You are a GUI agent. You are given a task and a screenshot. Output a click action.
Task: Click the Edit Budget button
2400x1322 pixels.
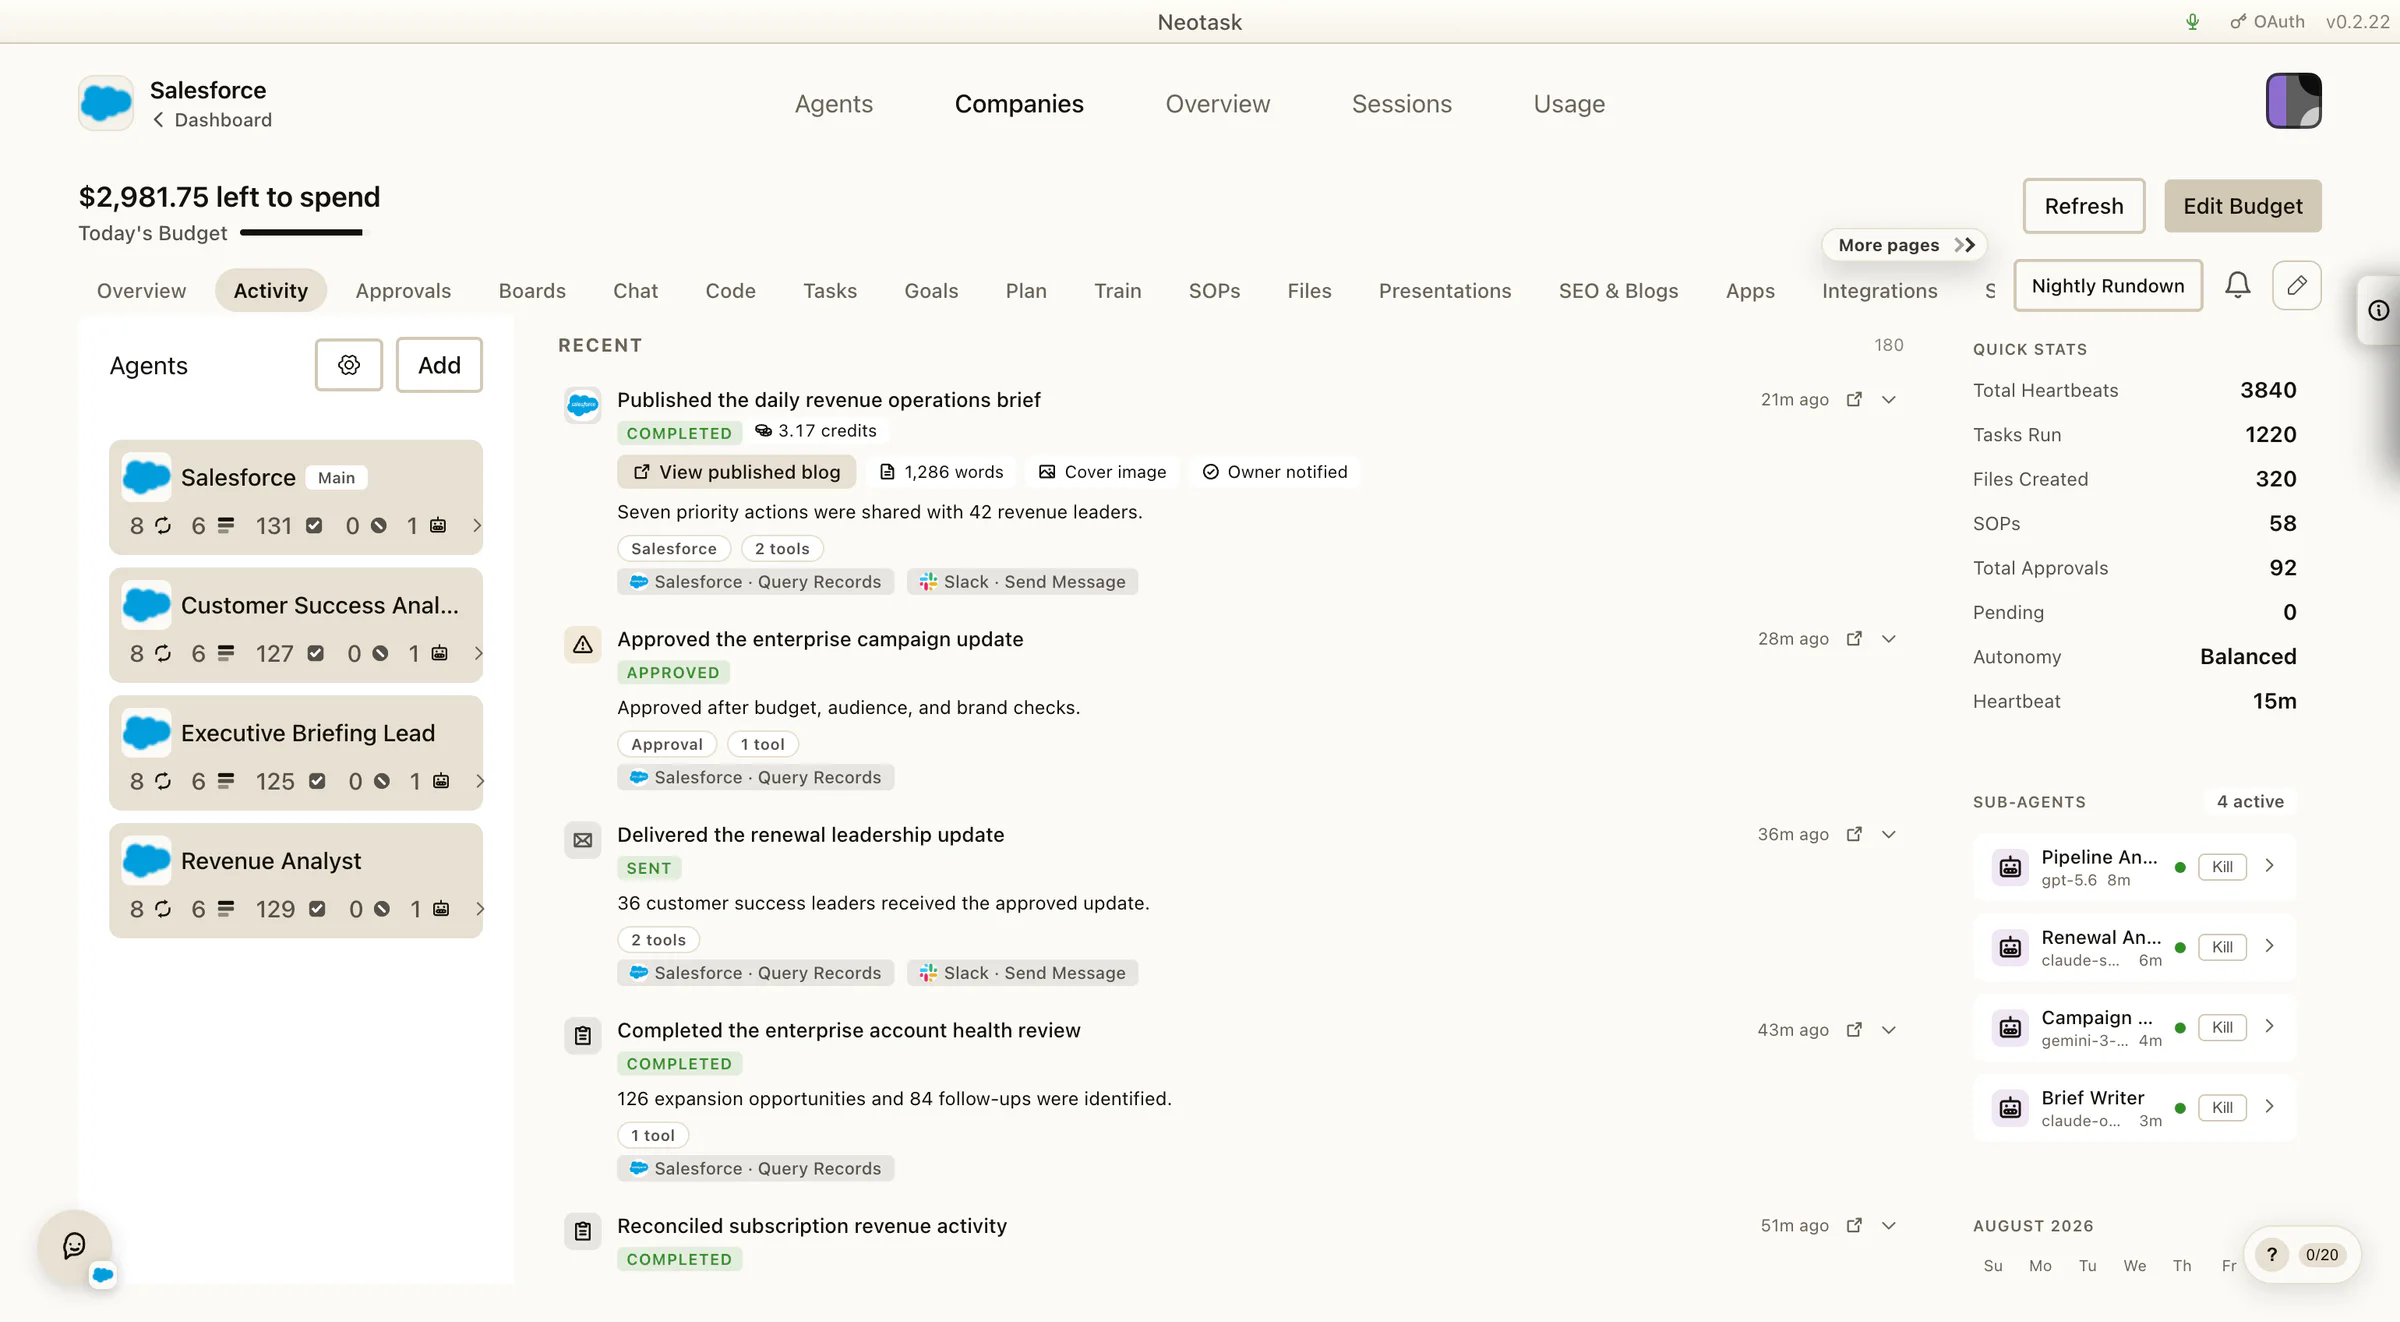(2243, 206)
